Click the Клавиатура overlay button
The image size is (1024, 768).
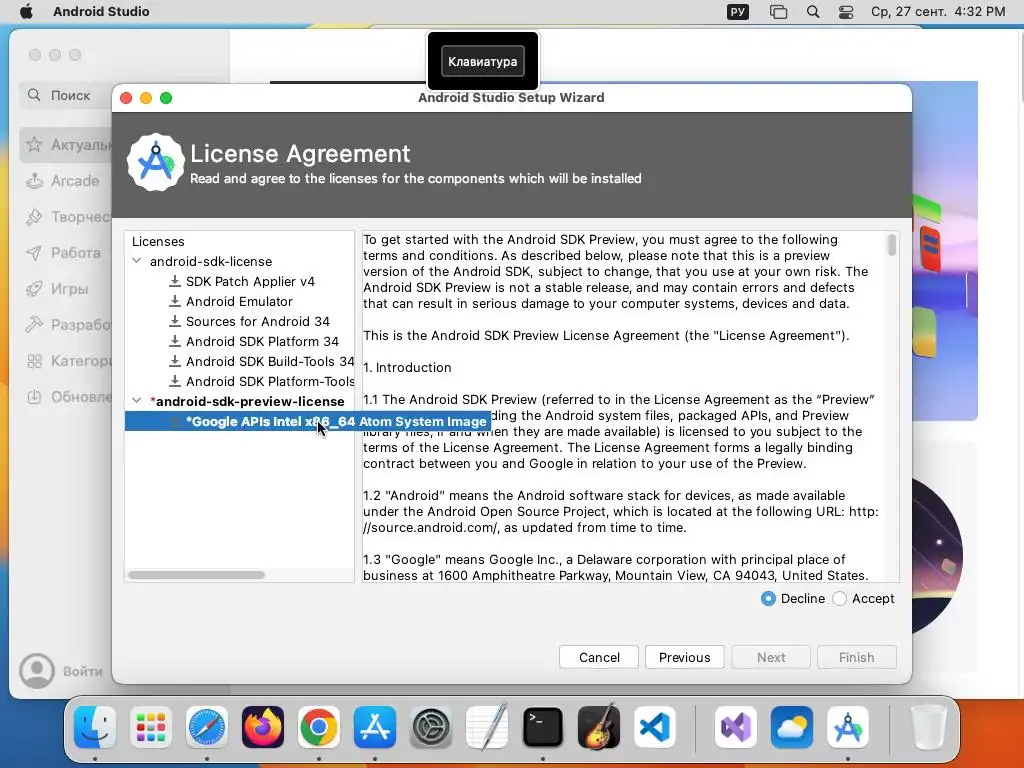click(483, 61)
